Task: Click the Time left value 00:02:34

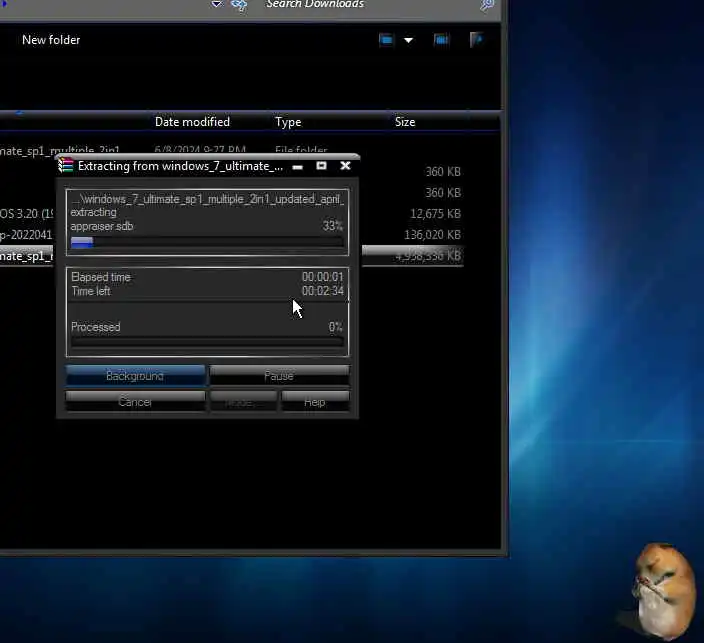Action: tap(323, 291)
